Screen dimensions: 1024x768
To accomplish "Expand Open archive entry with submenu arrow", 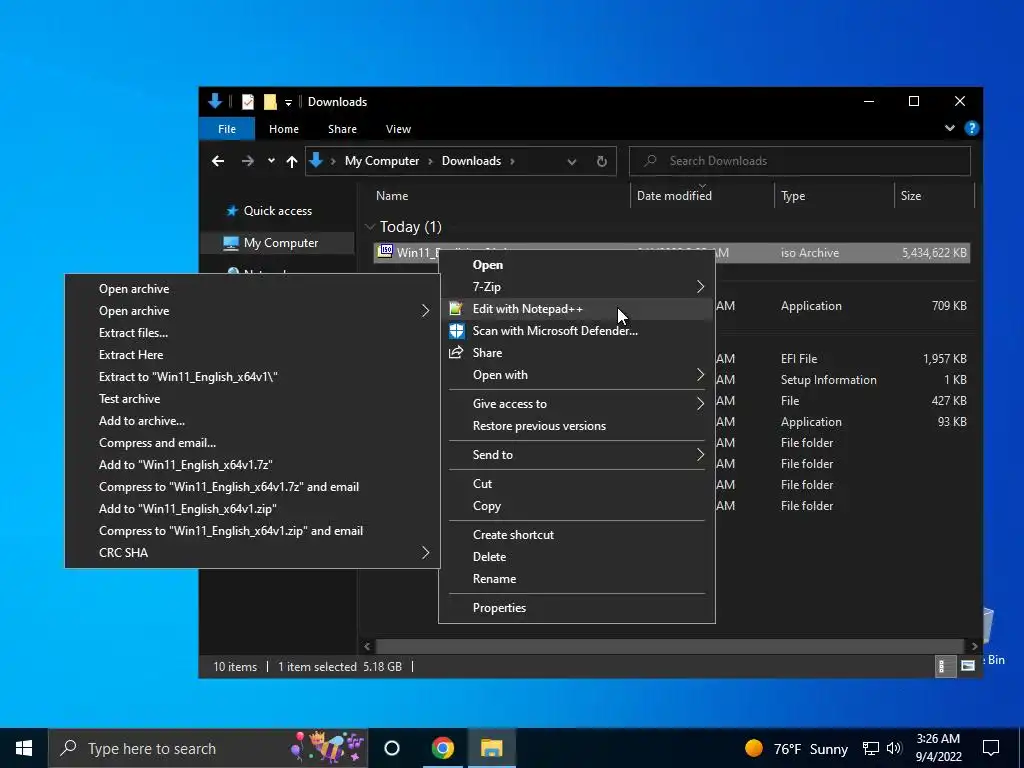I will (425, 311).
